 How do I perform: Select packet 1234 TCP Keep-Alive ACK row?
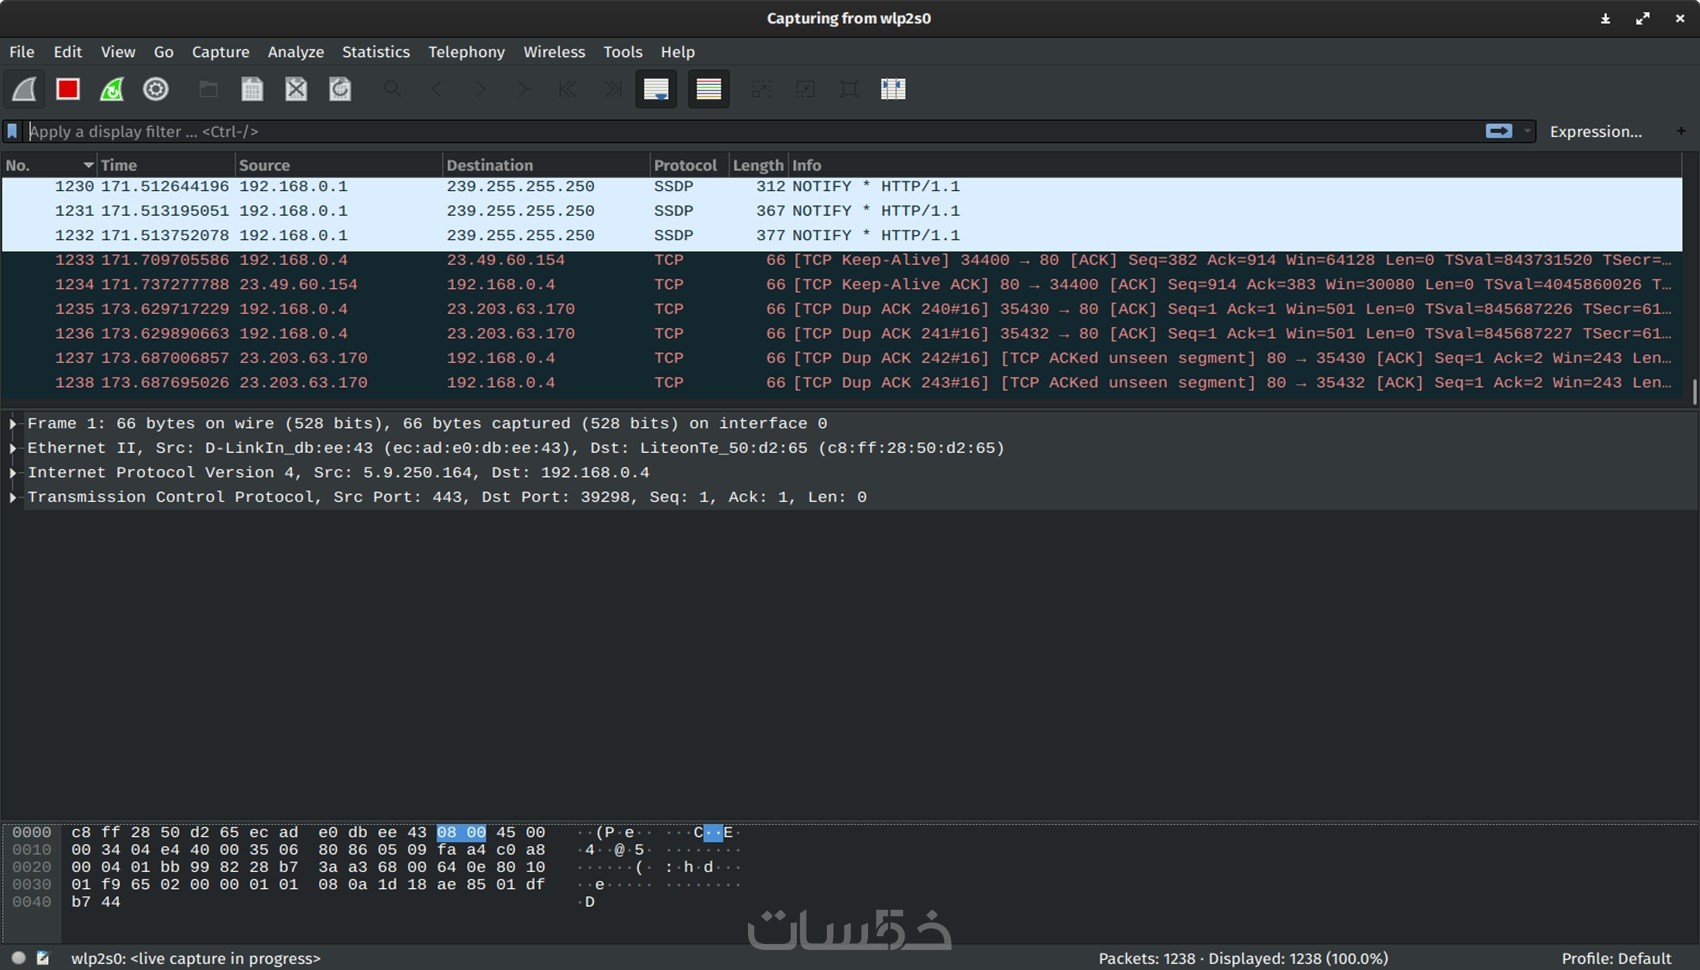tap(842, 285)
